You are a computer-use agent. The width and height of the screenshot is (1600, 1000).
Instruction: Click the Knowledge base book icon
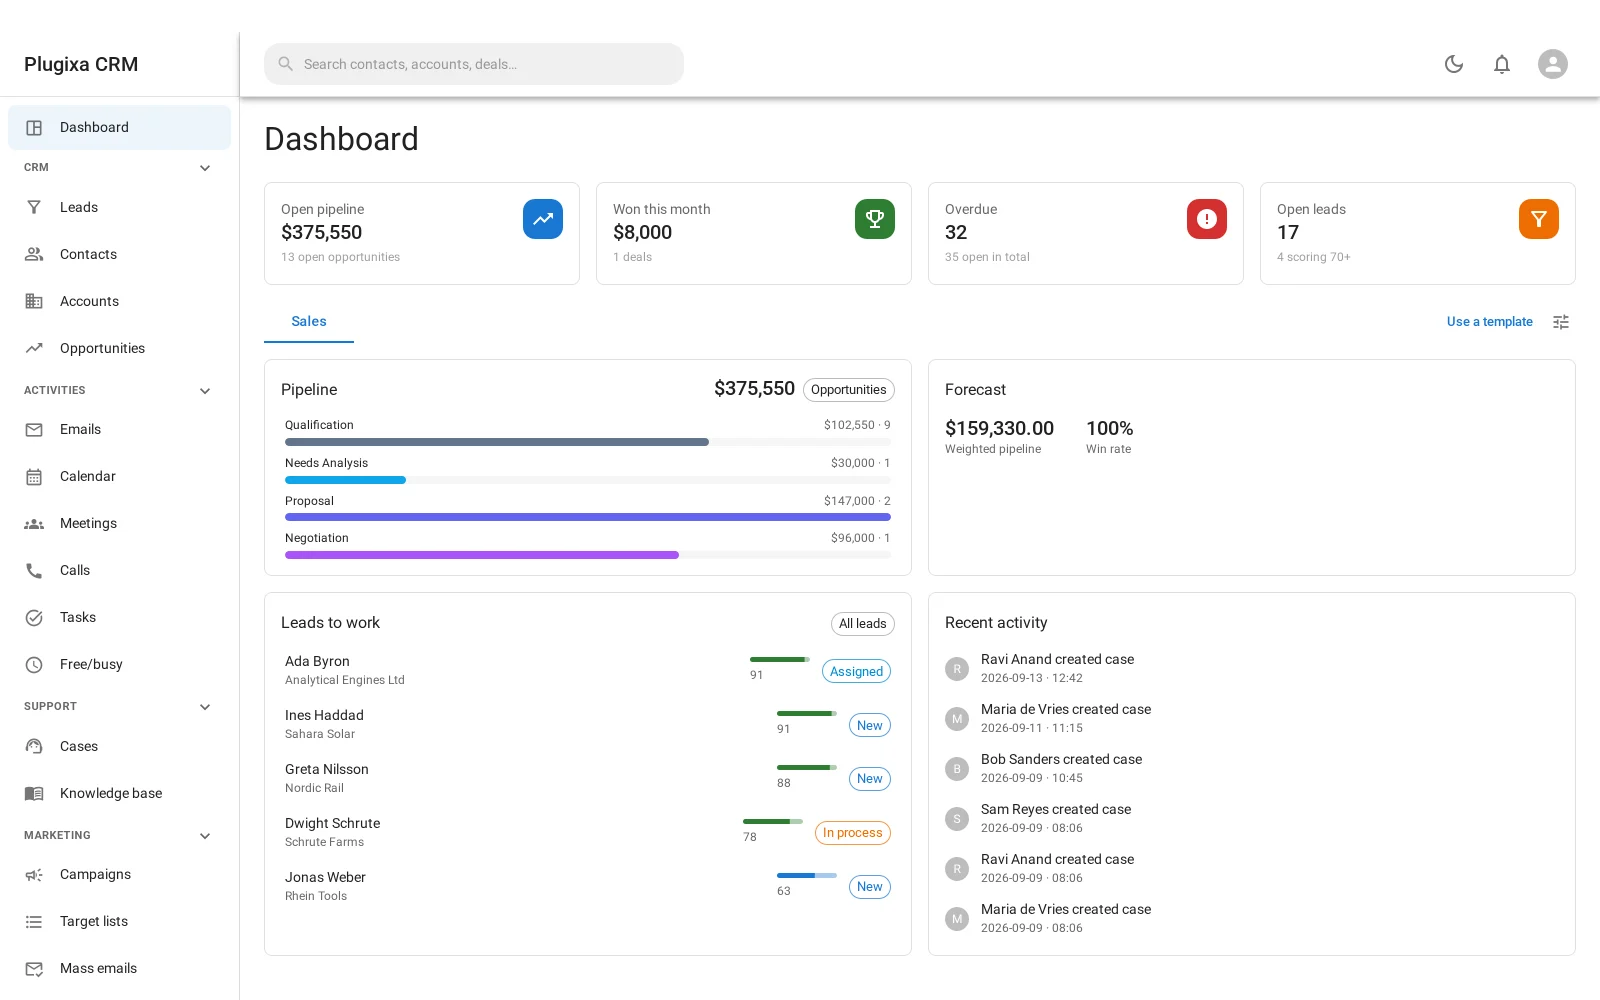point(34,794)
